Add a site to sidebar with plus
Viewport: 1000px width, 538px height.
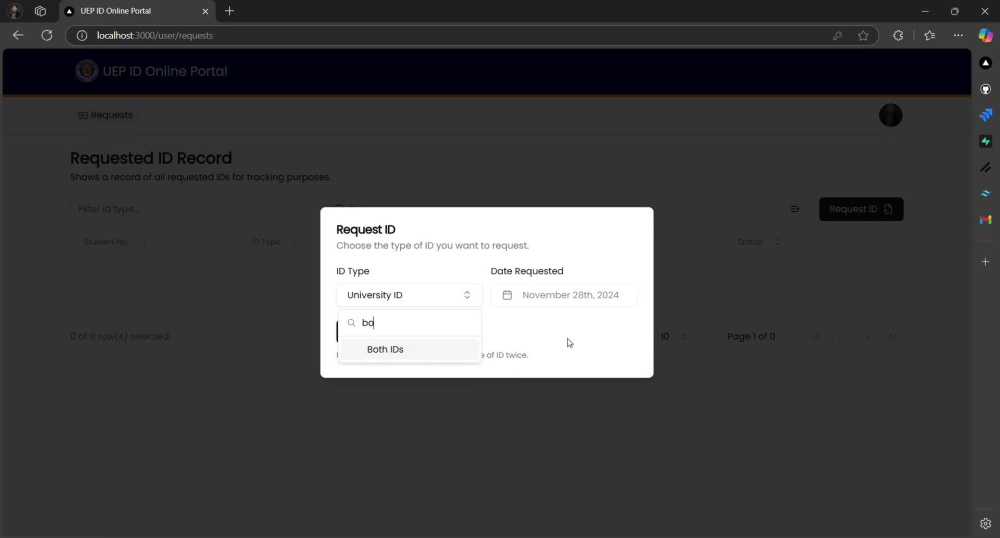(x=985, y=261)
